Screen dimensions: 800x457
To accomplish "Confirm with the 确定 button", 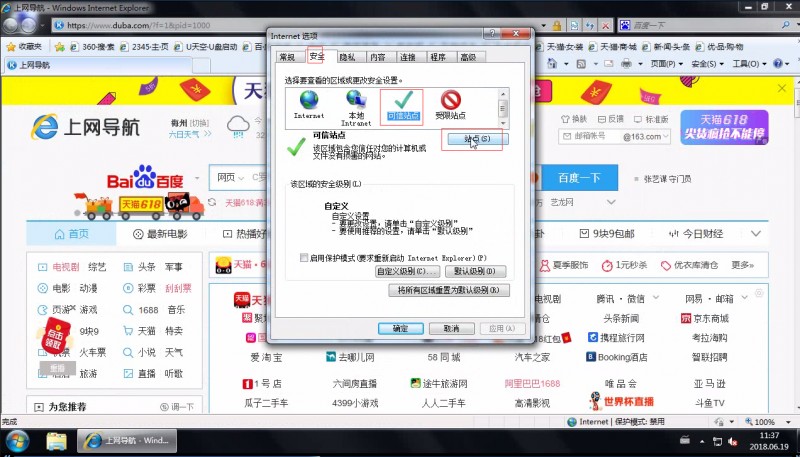I will click(401, 328).
